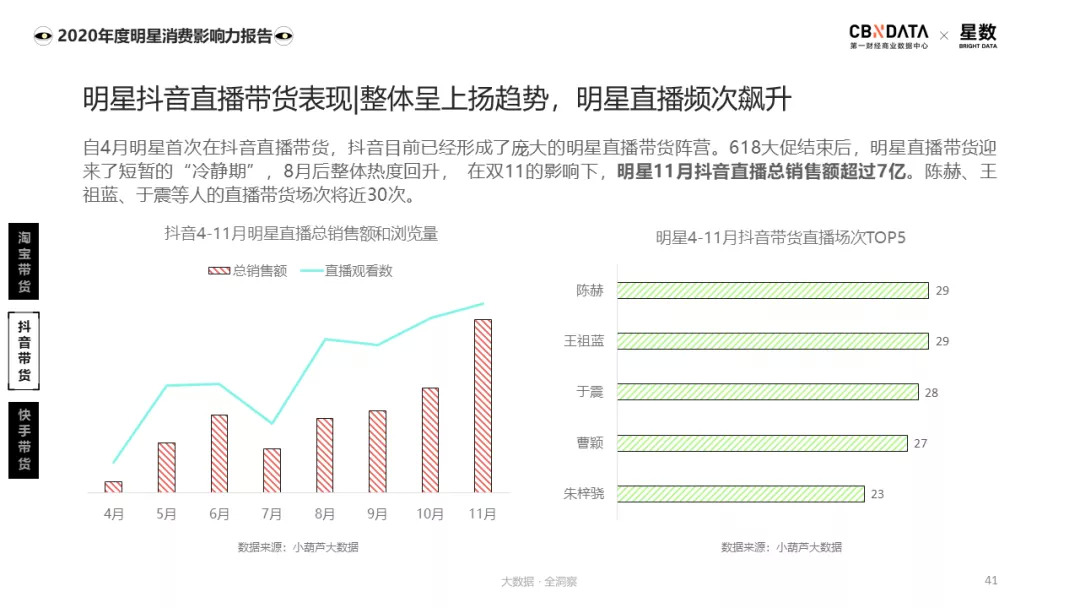Screen dimensions: 1080x608
Task: Click the header 2020年度明星消费影响力报告
Action: (164, 36)
